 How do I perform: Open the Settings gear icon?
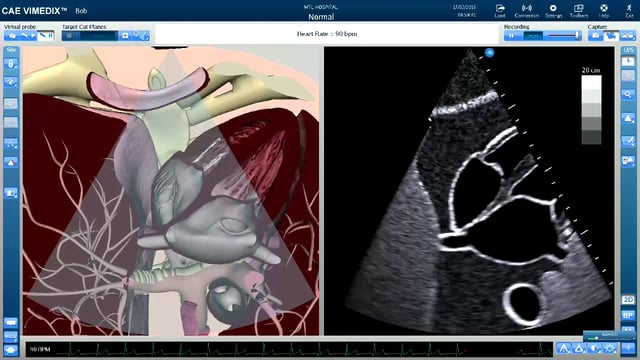553,11
